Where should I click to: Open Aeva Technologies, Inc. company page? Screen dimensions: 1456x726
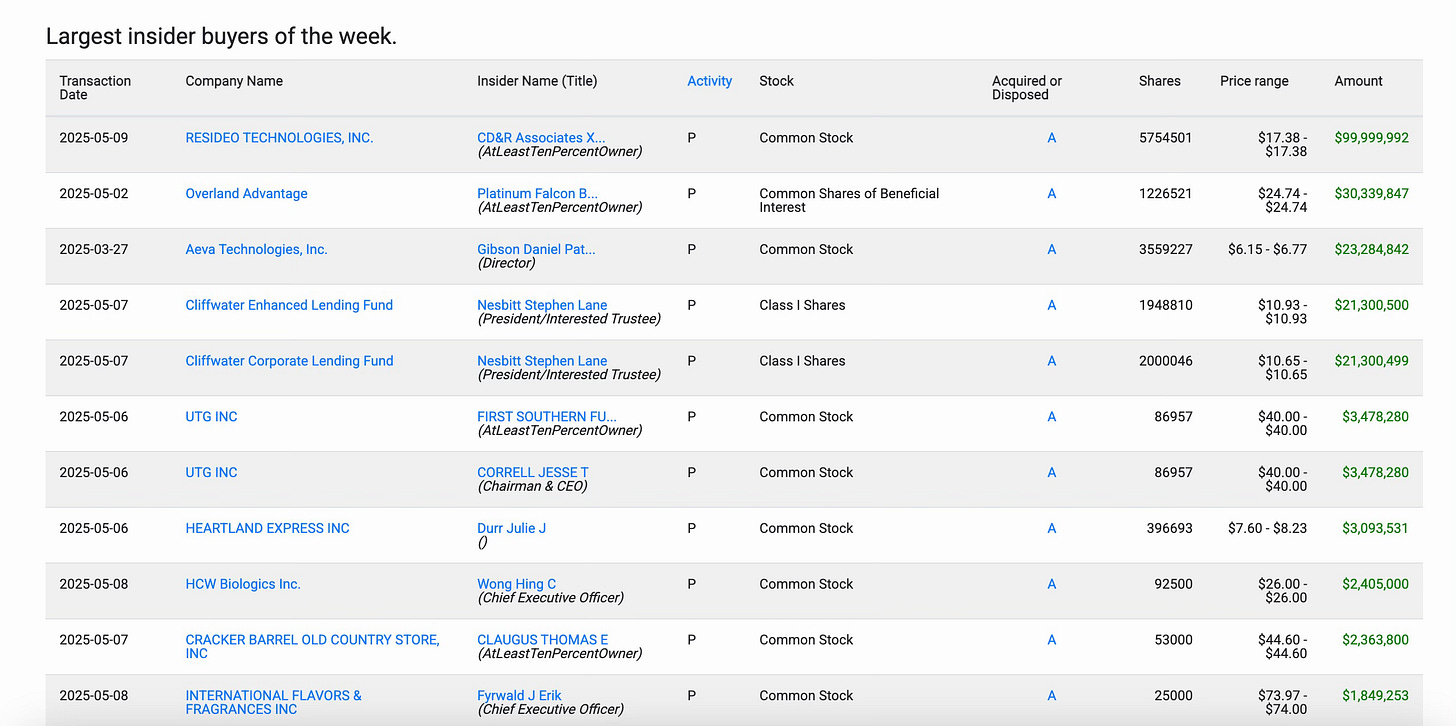tap(256, 250)
